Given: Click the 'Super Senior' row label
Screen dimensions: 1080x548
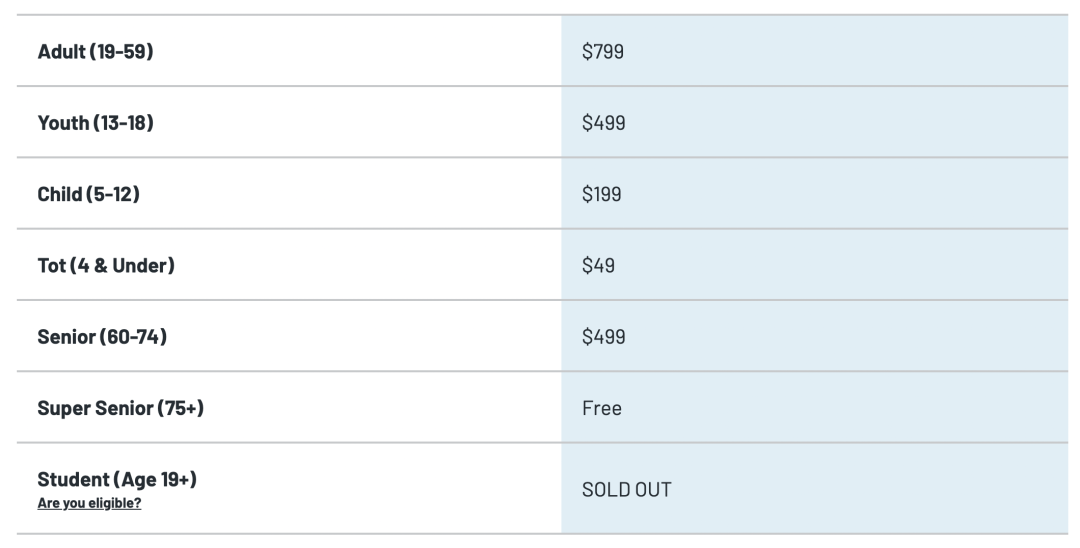Looking at the screenshot, I should pyautogui.click(x=95, y=408).
